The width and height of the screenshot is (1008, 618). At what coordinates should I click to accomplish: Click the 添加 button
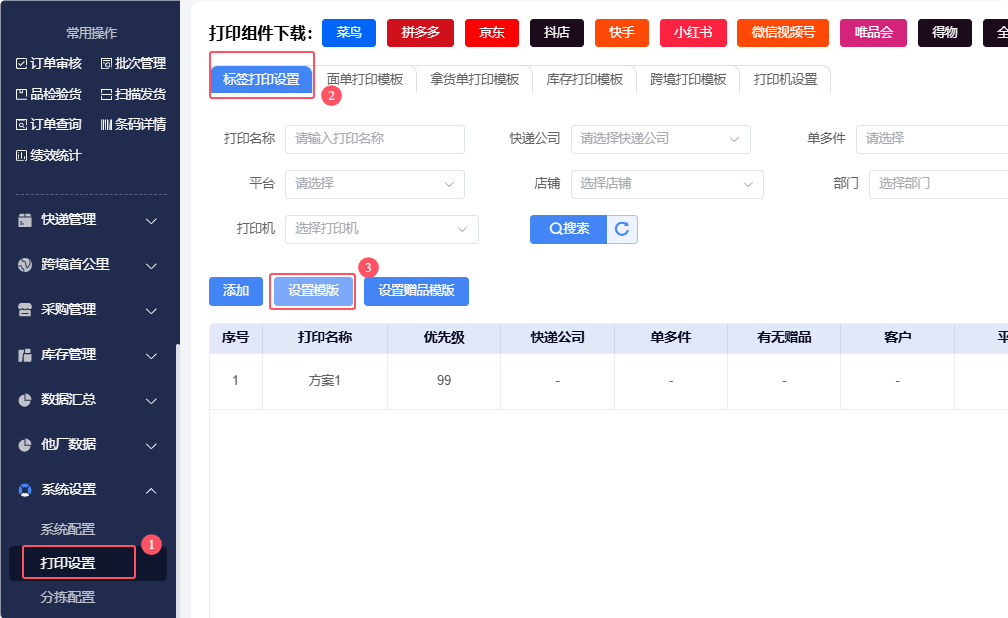[x=236, y=291]
